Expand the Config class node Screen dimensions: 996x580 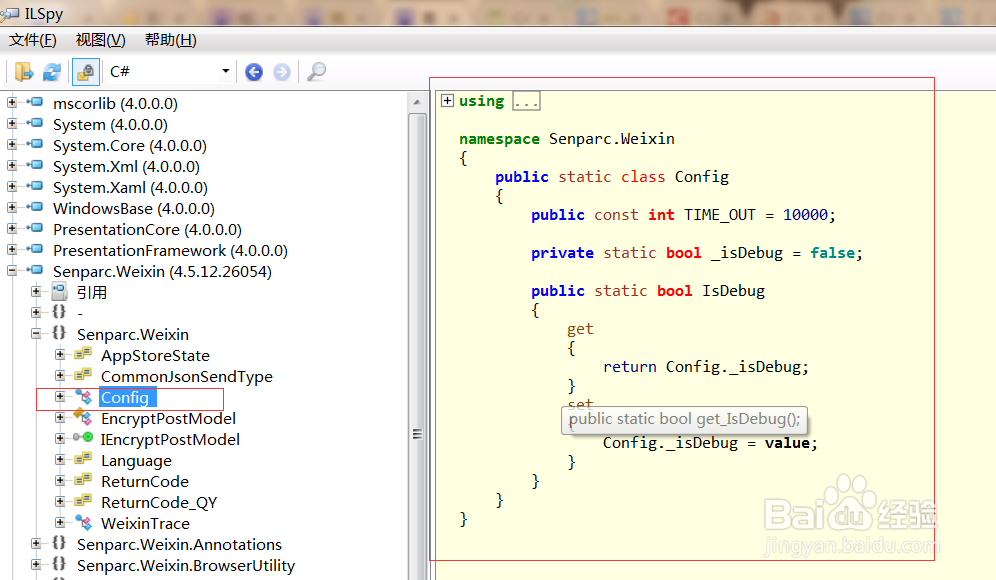pos(60,396)
